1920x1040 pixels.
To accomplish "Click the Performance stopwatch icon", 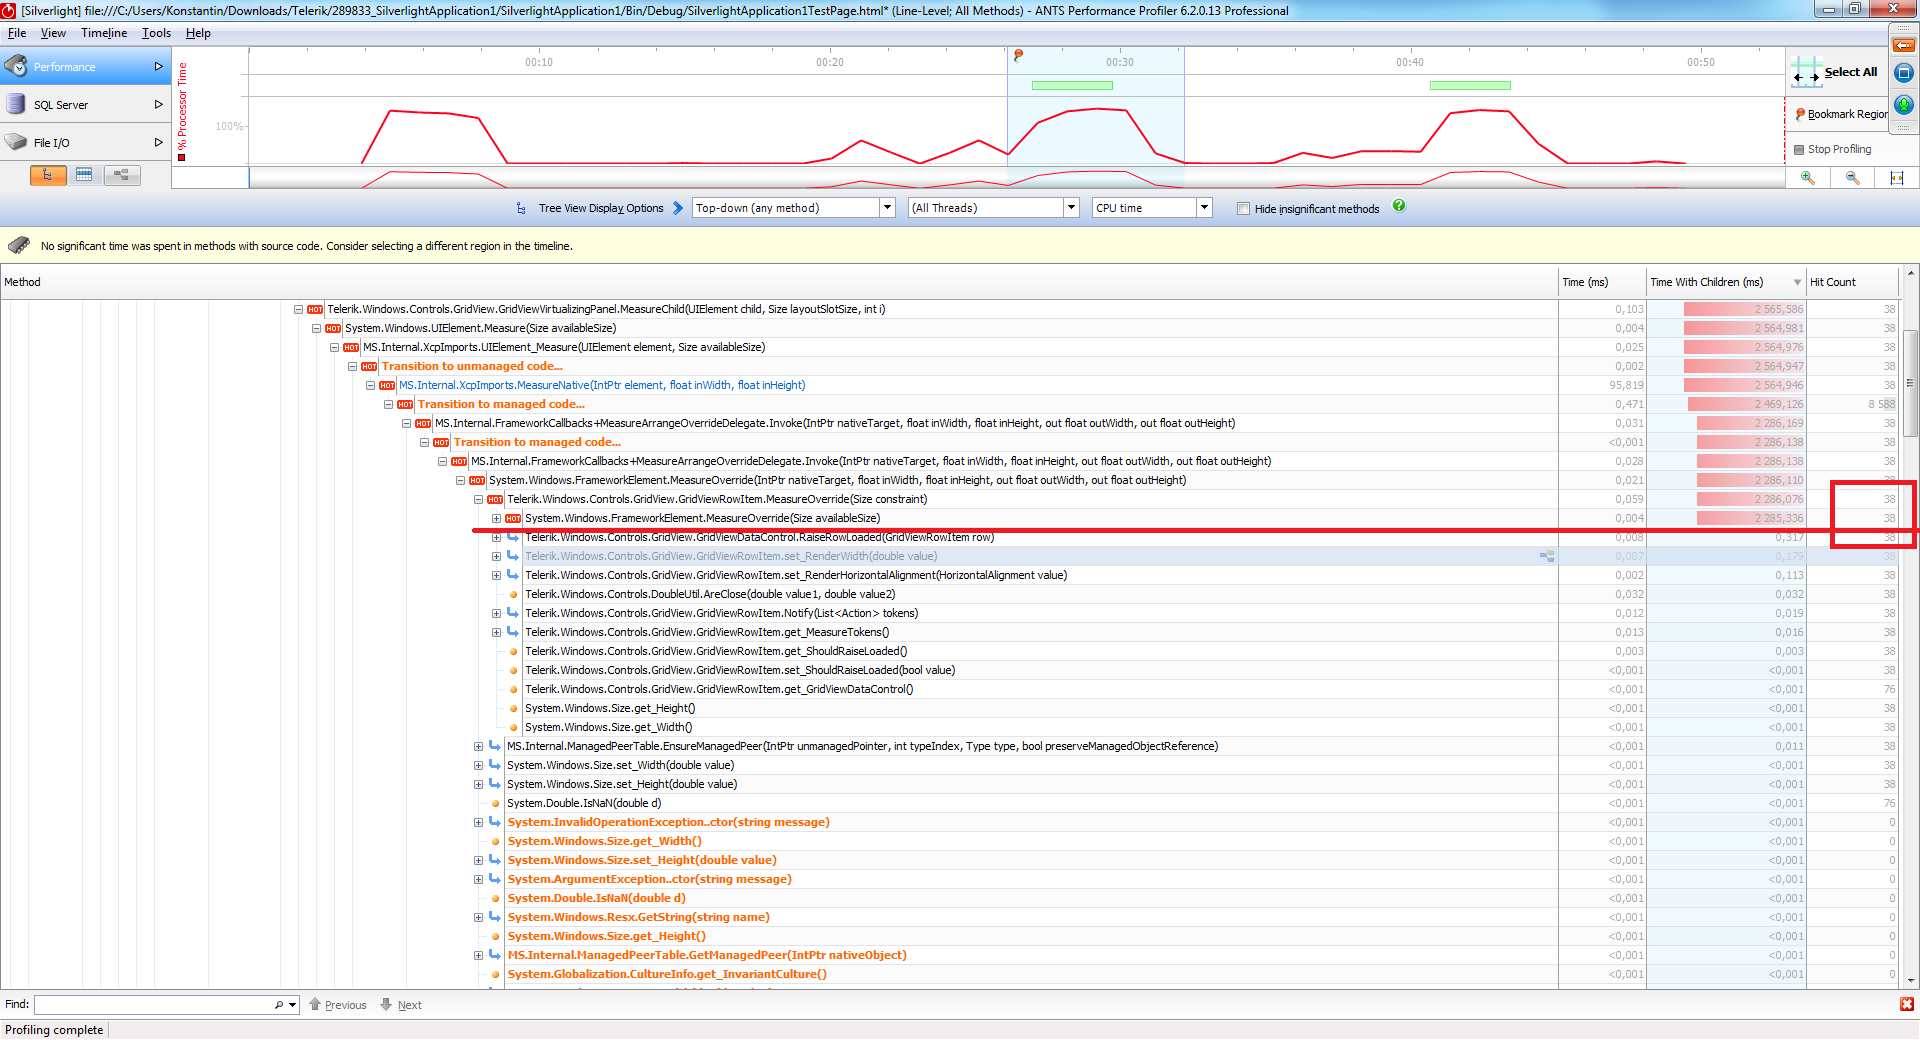I will (16, 66).
